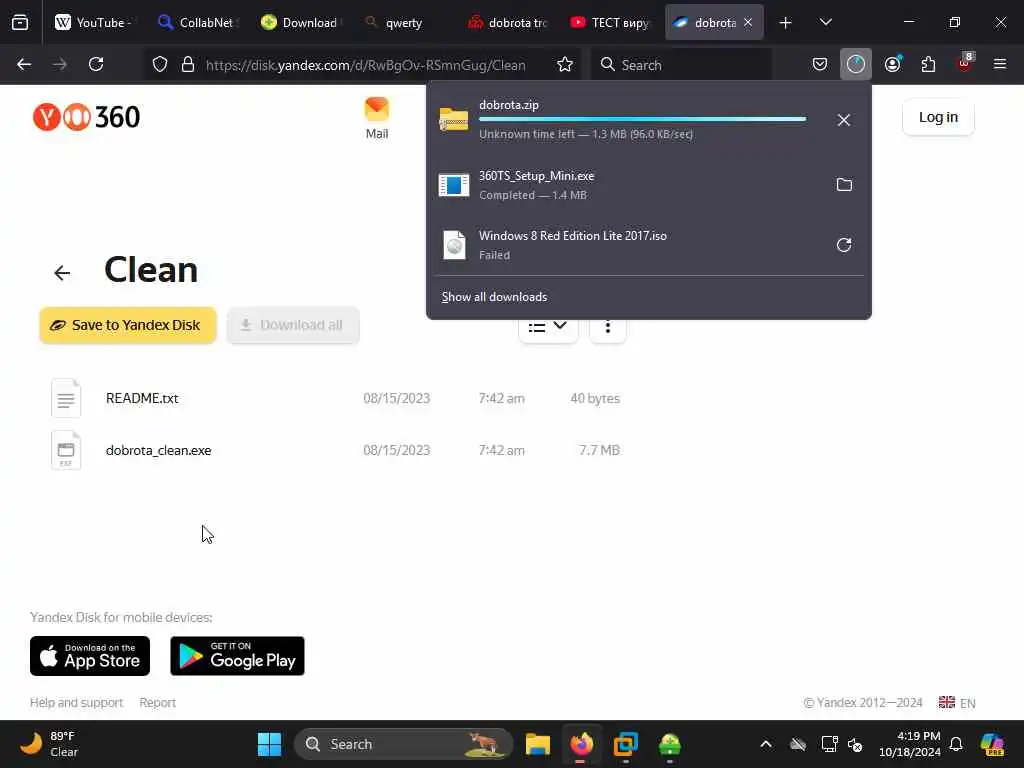View site security padlock info
Image resolution: width=1024 pixels, height=768 pixels.
[x=188, y=64]
